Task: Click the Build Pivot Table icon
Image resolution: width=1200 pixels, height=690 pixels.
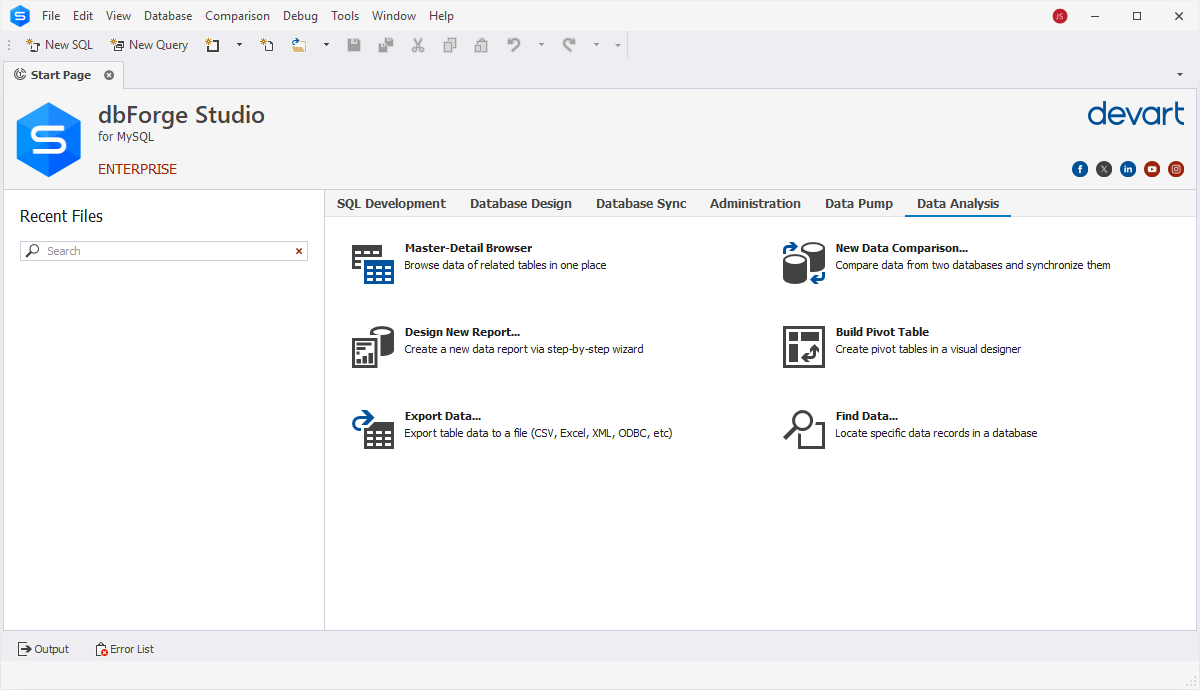Action: (804, 347)
